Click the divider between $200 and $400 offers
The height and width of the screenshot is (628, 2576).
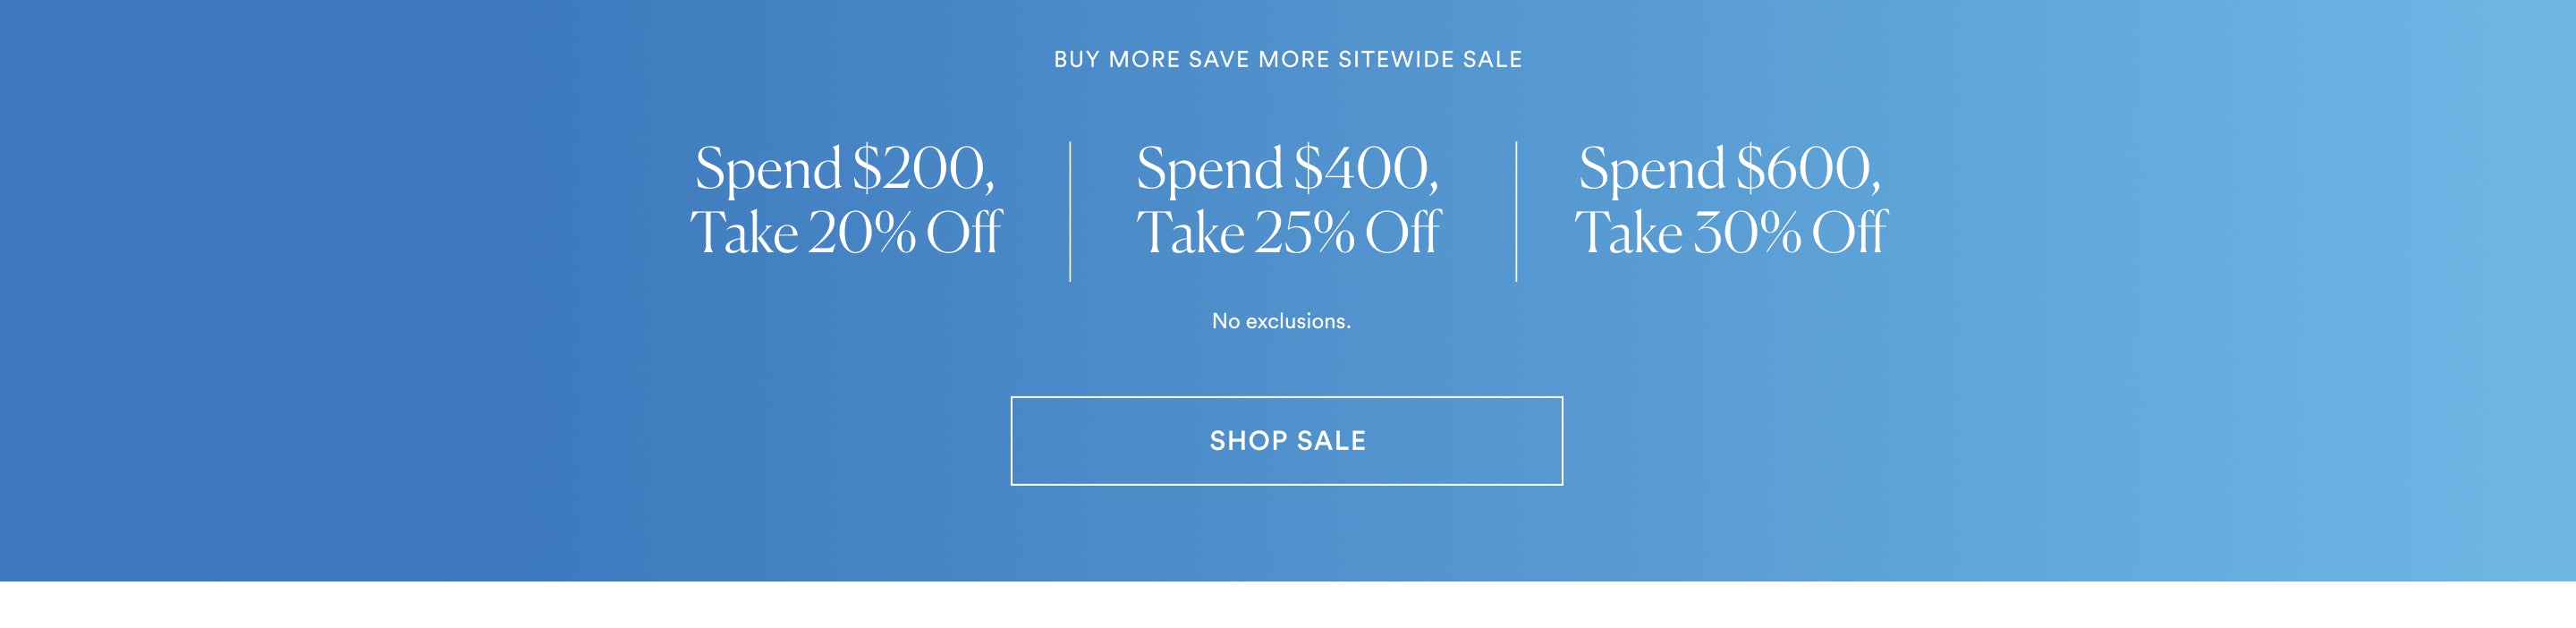[x=1070, y=211]
